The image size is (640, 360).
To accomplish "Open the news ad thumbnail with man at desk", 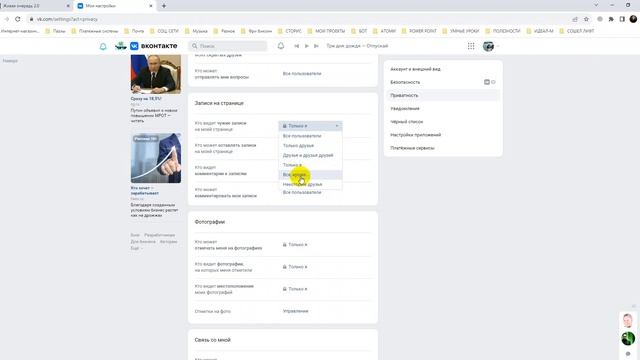I will 156,74.
